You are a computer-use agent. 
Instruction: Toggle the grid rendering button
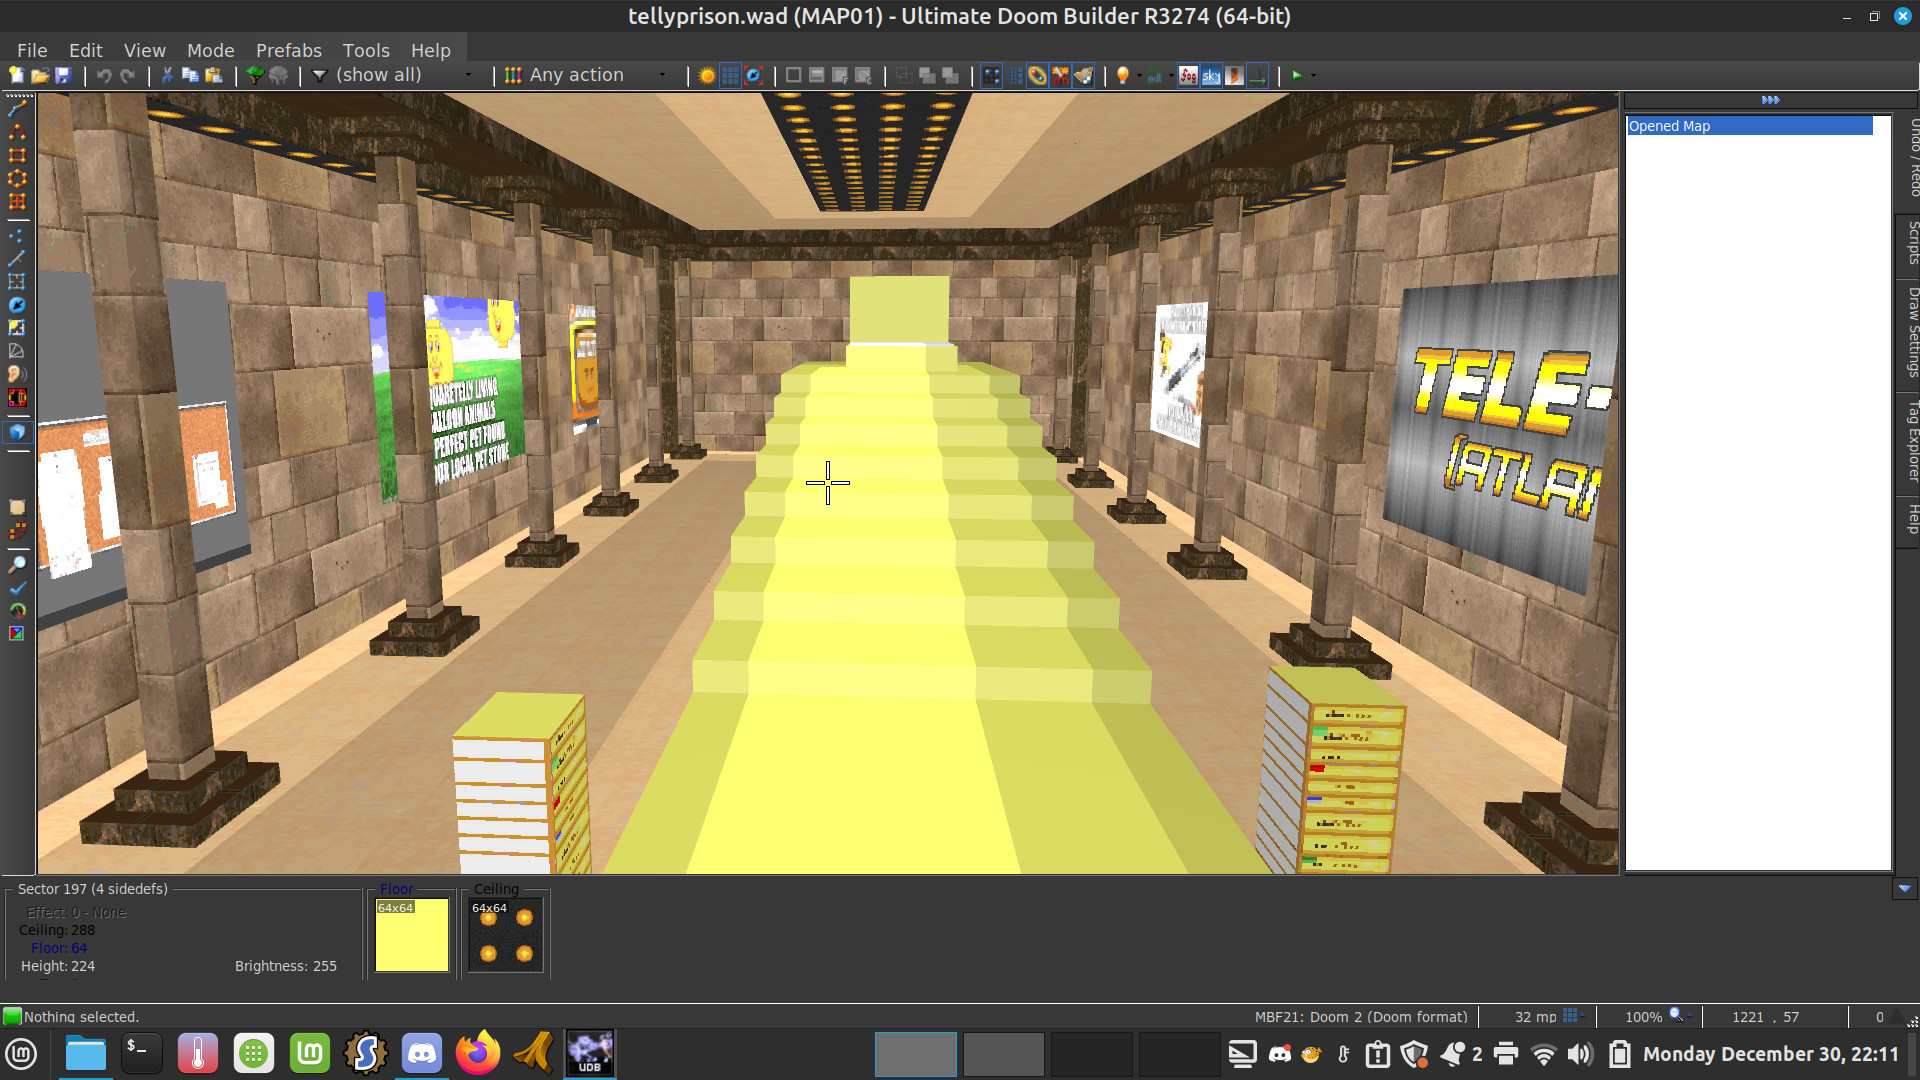(731, 76)
